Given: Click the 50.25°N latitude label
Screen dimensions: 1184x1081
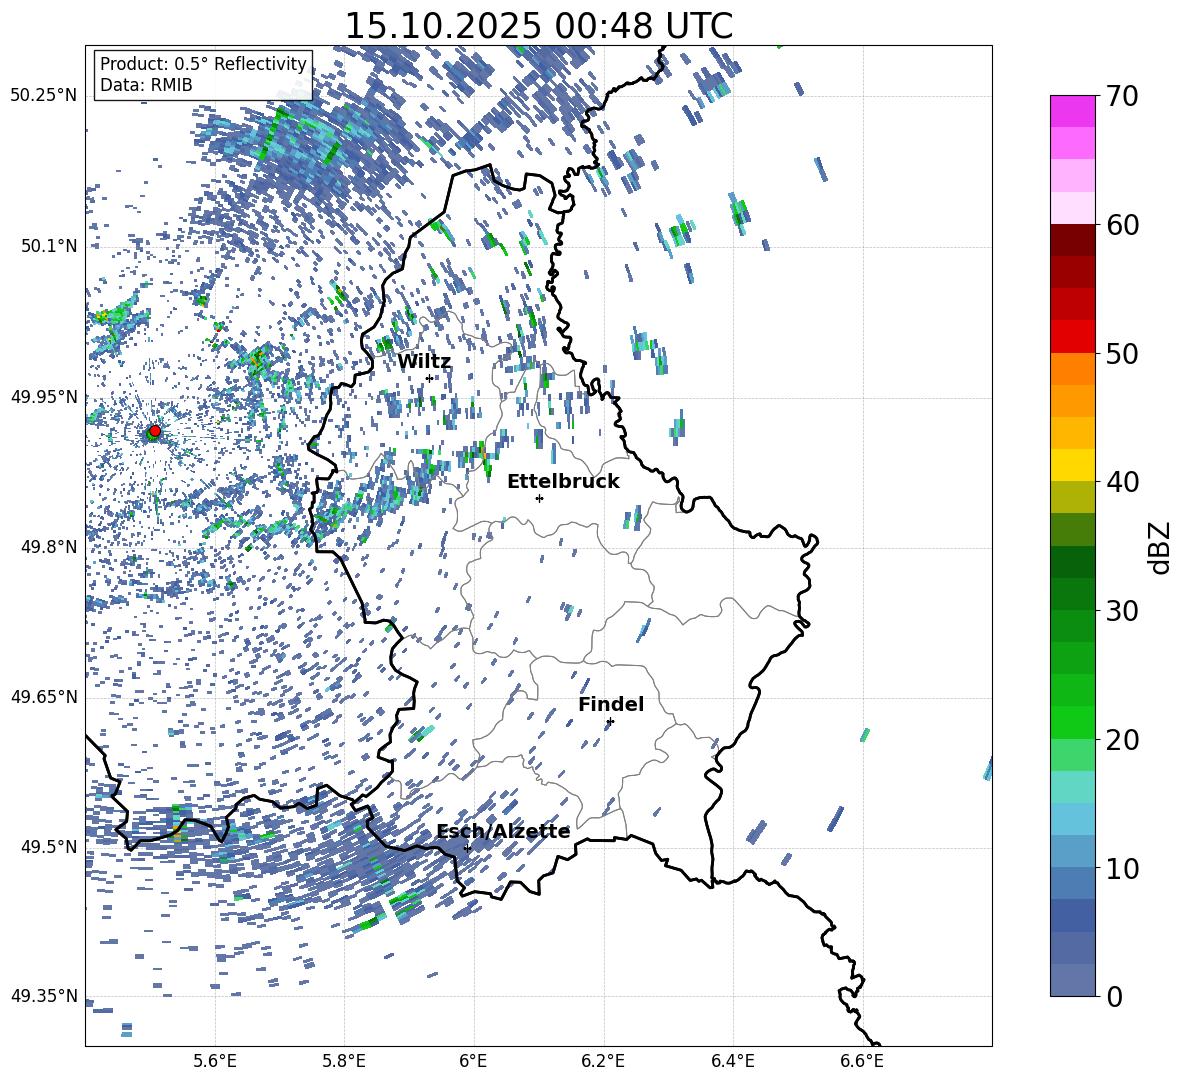Looking at the screenshot, I should [44, 95].
